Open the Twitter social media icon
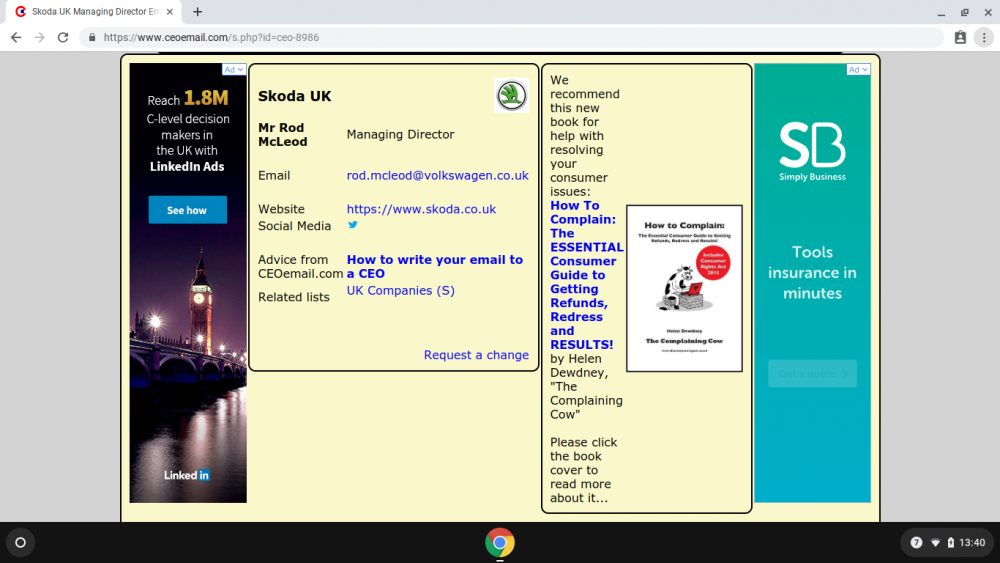 pyautogui.click(x=353, y=225)
